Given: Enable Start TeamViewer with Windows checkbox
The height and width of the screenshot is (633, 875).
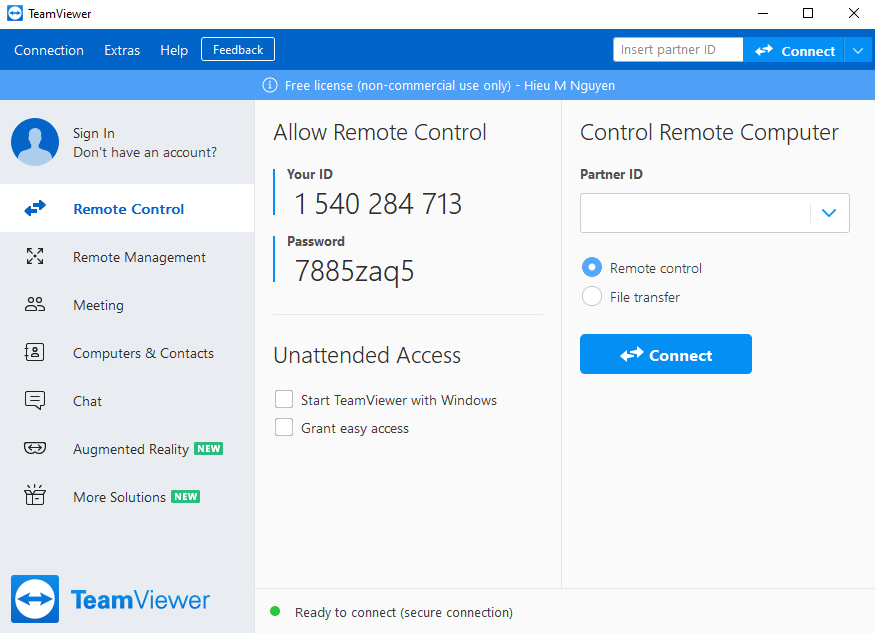Looking at the screenshot, I should 284,400.
